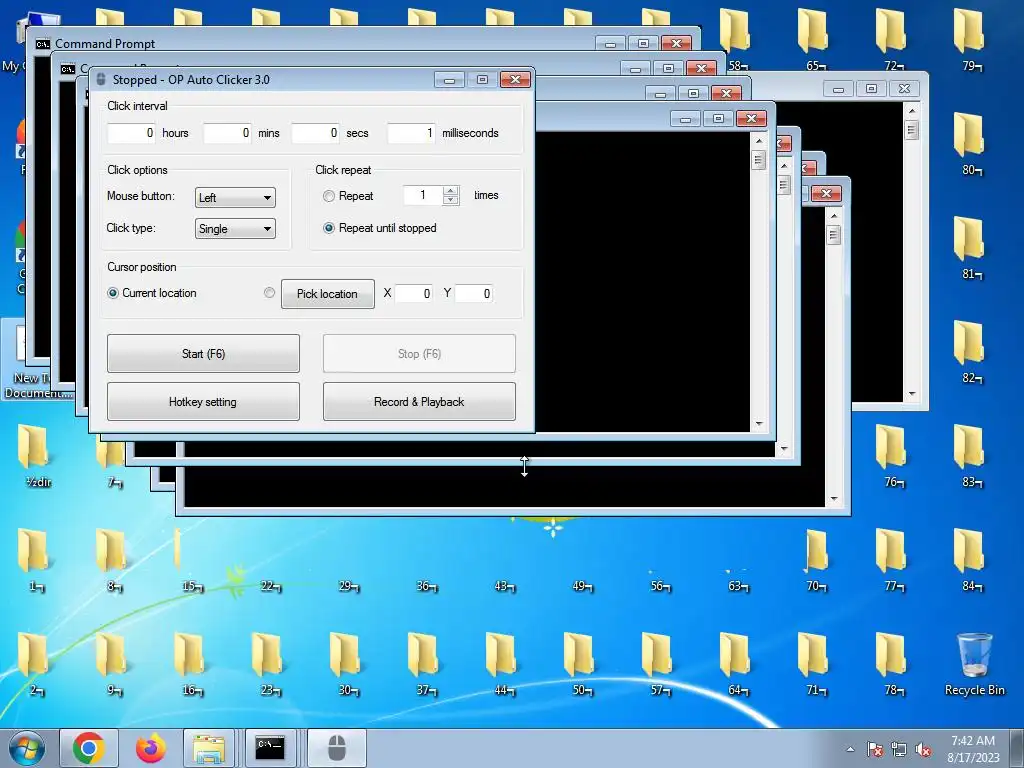Click scroll-down arrow of front black console

pyautogui.click(x=759, y=424)
